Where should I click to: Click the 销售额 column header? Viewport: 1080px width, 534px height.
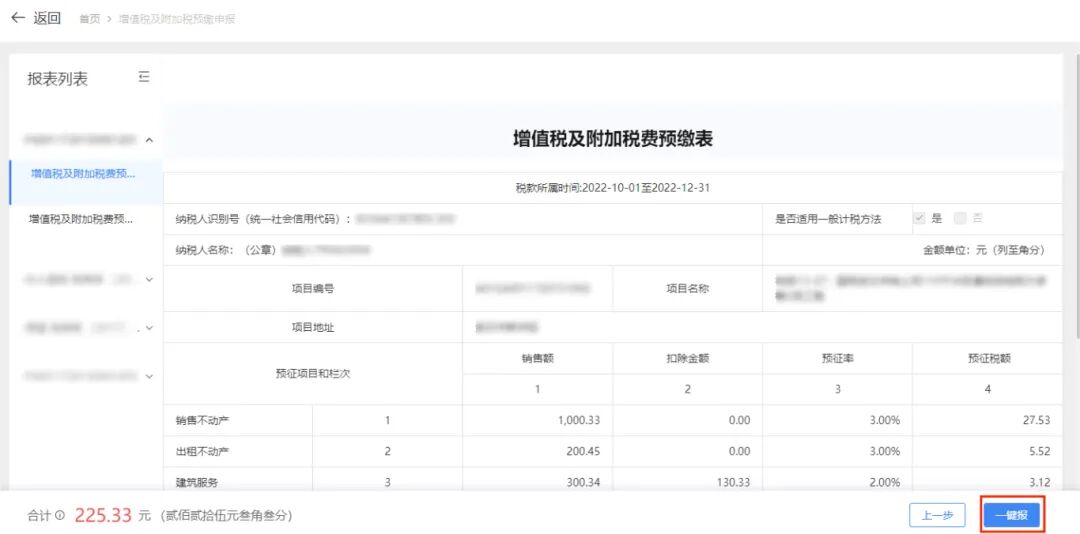(537, 358)
